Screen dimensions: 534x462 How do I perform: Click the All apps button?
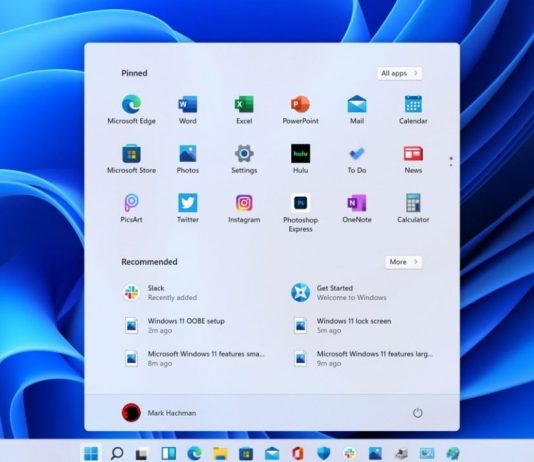[399, 73]
